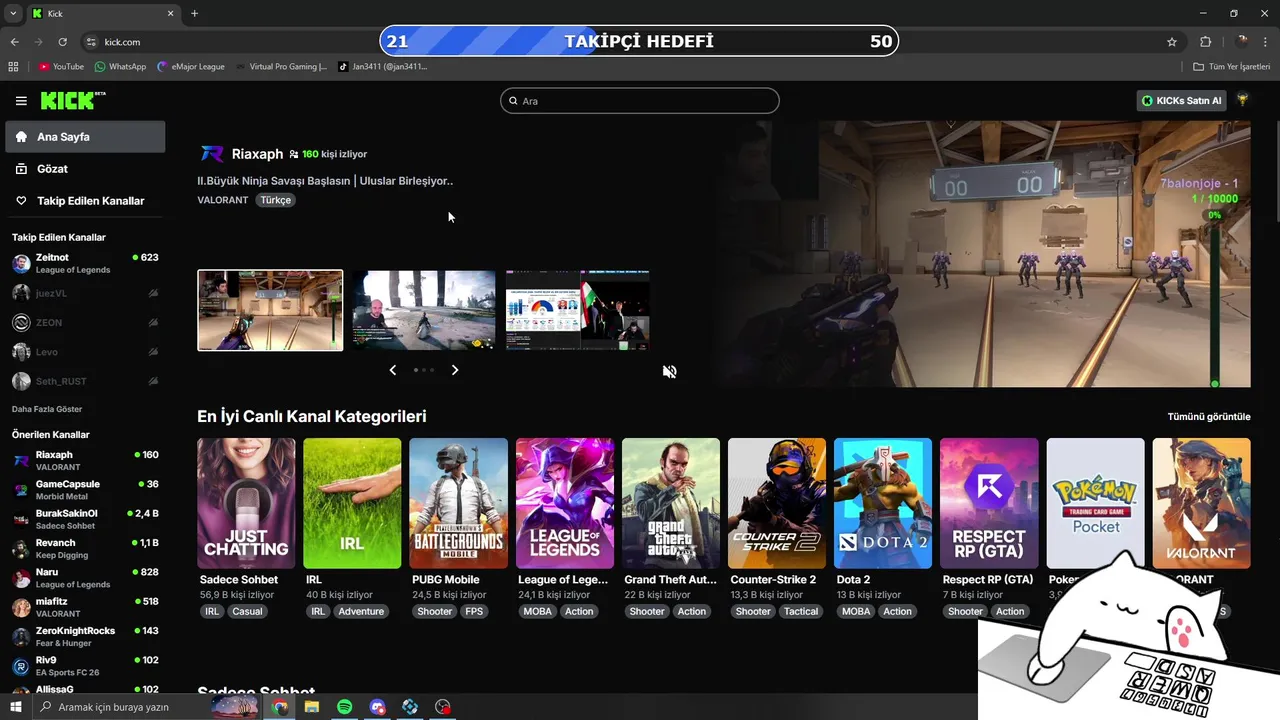Click Tümünü görüntüle link
Image resolution: width=1280 pixels, height=720 pixels.
point(1209,417)
